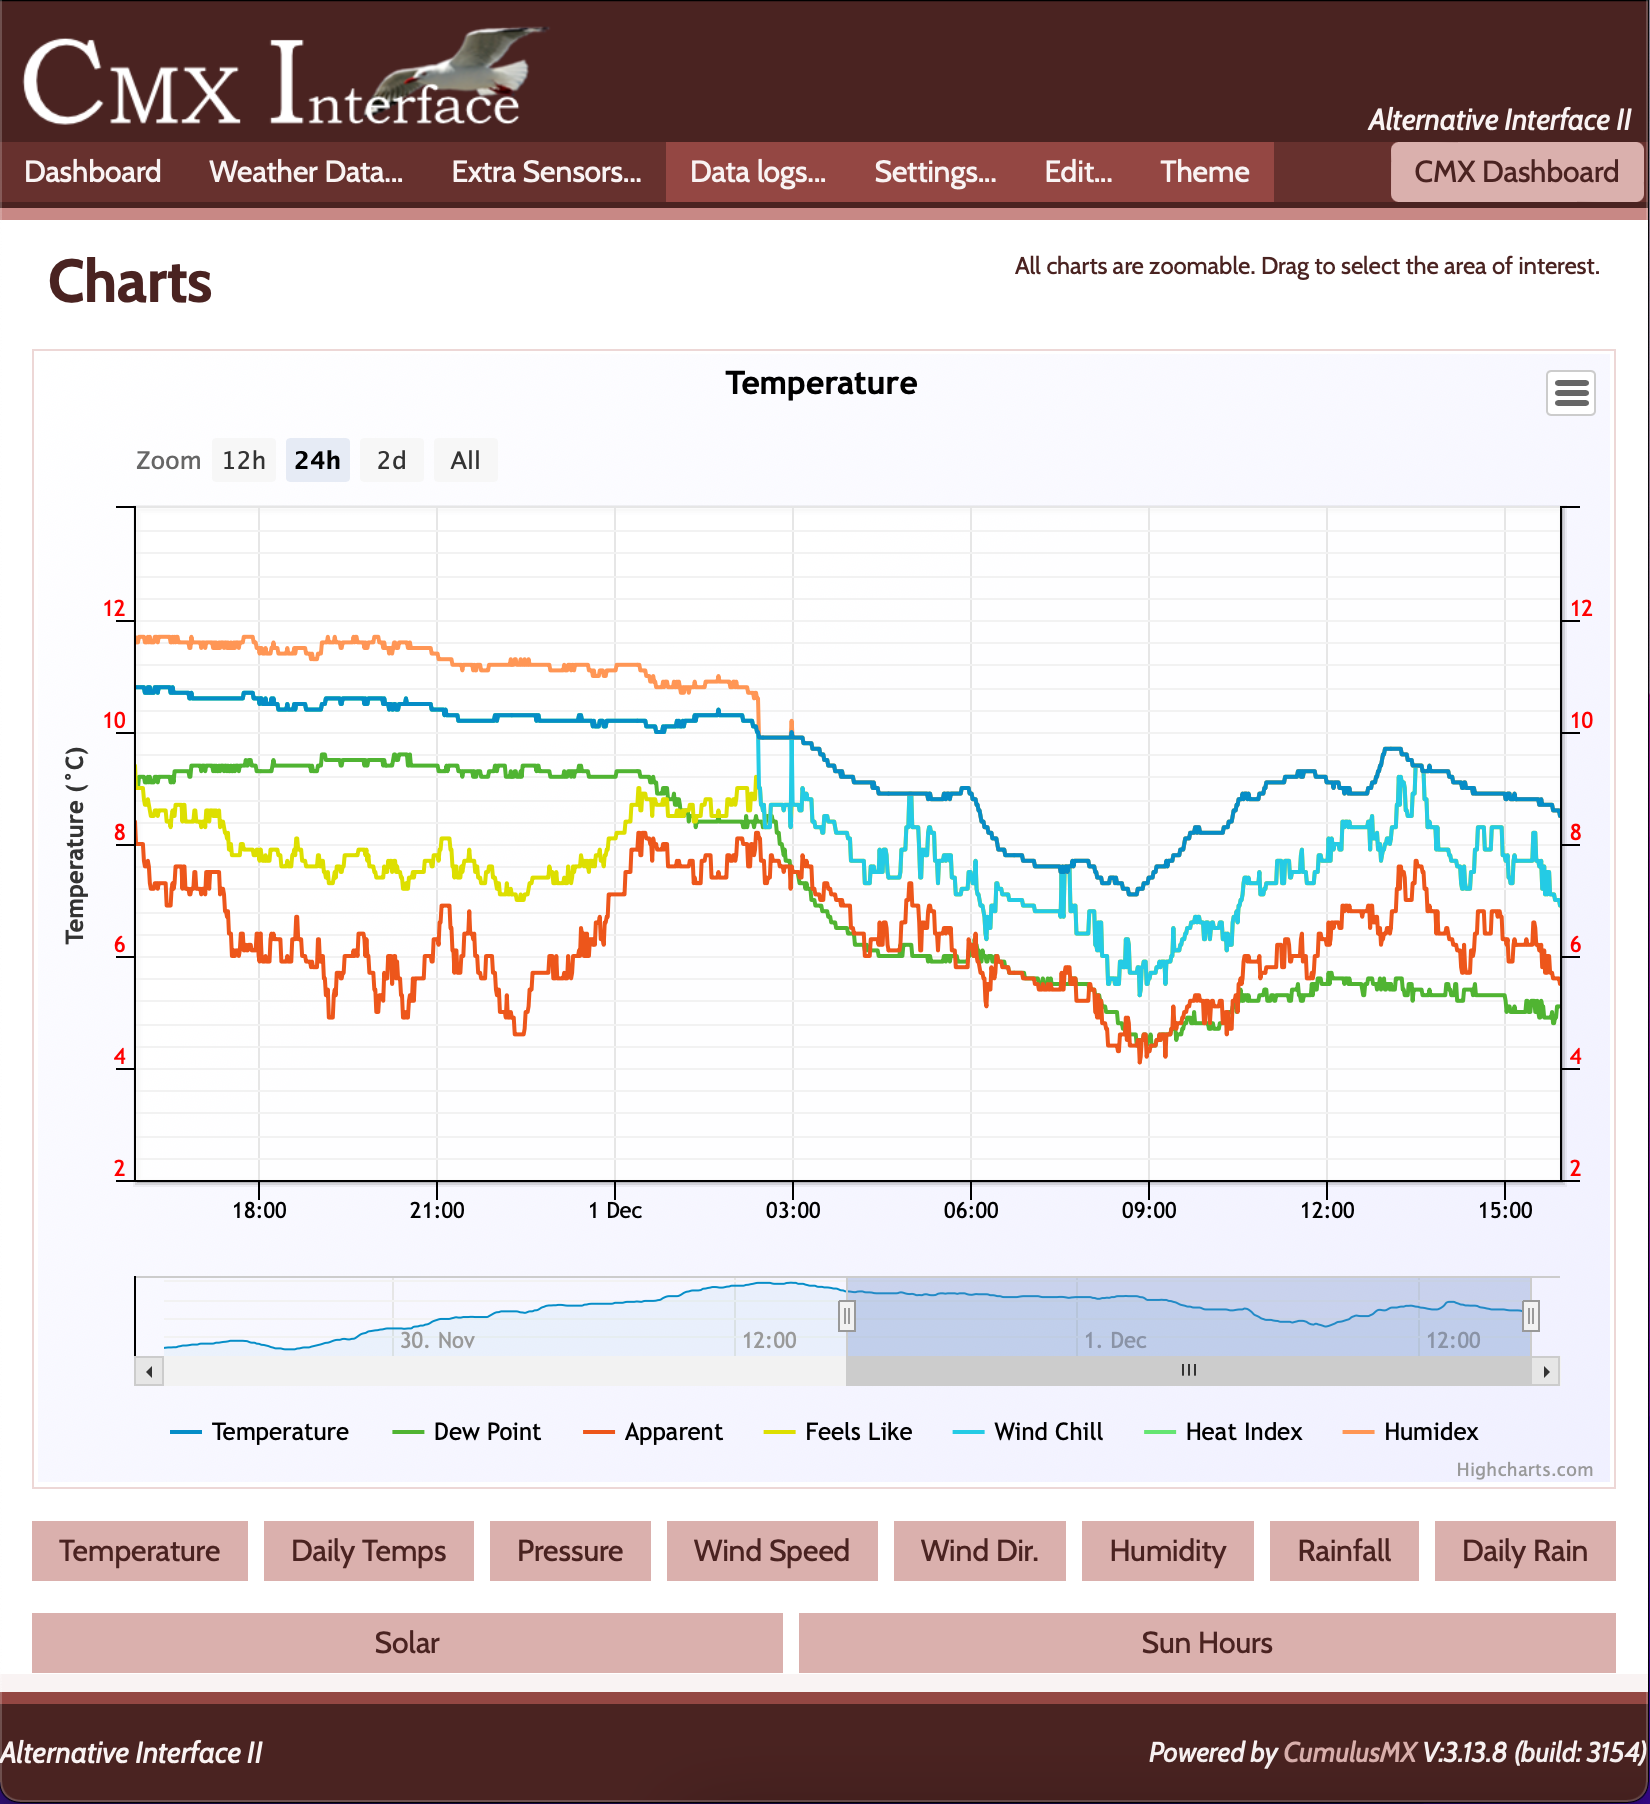
Task: Expand the Weather Data menu
Action: pos(306,172)
